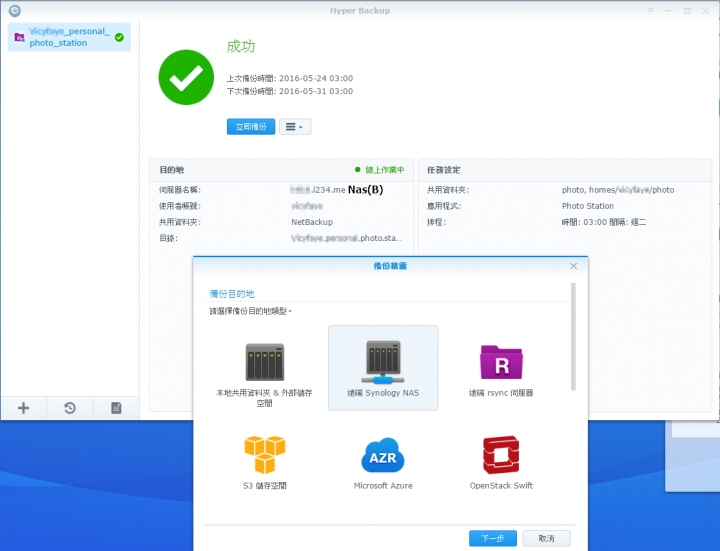Start backup now with the blue button
The height and width of the screenshot is (551, 720).
coord(251,127)
